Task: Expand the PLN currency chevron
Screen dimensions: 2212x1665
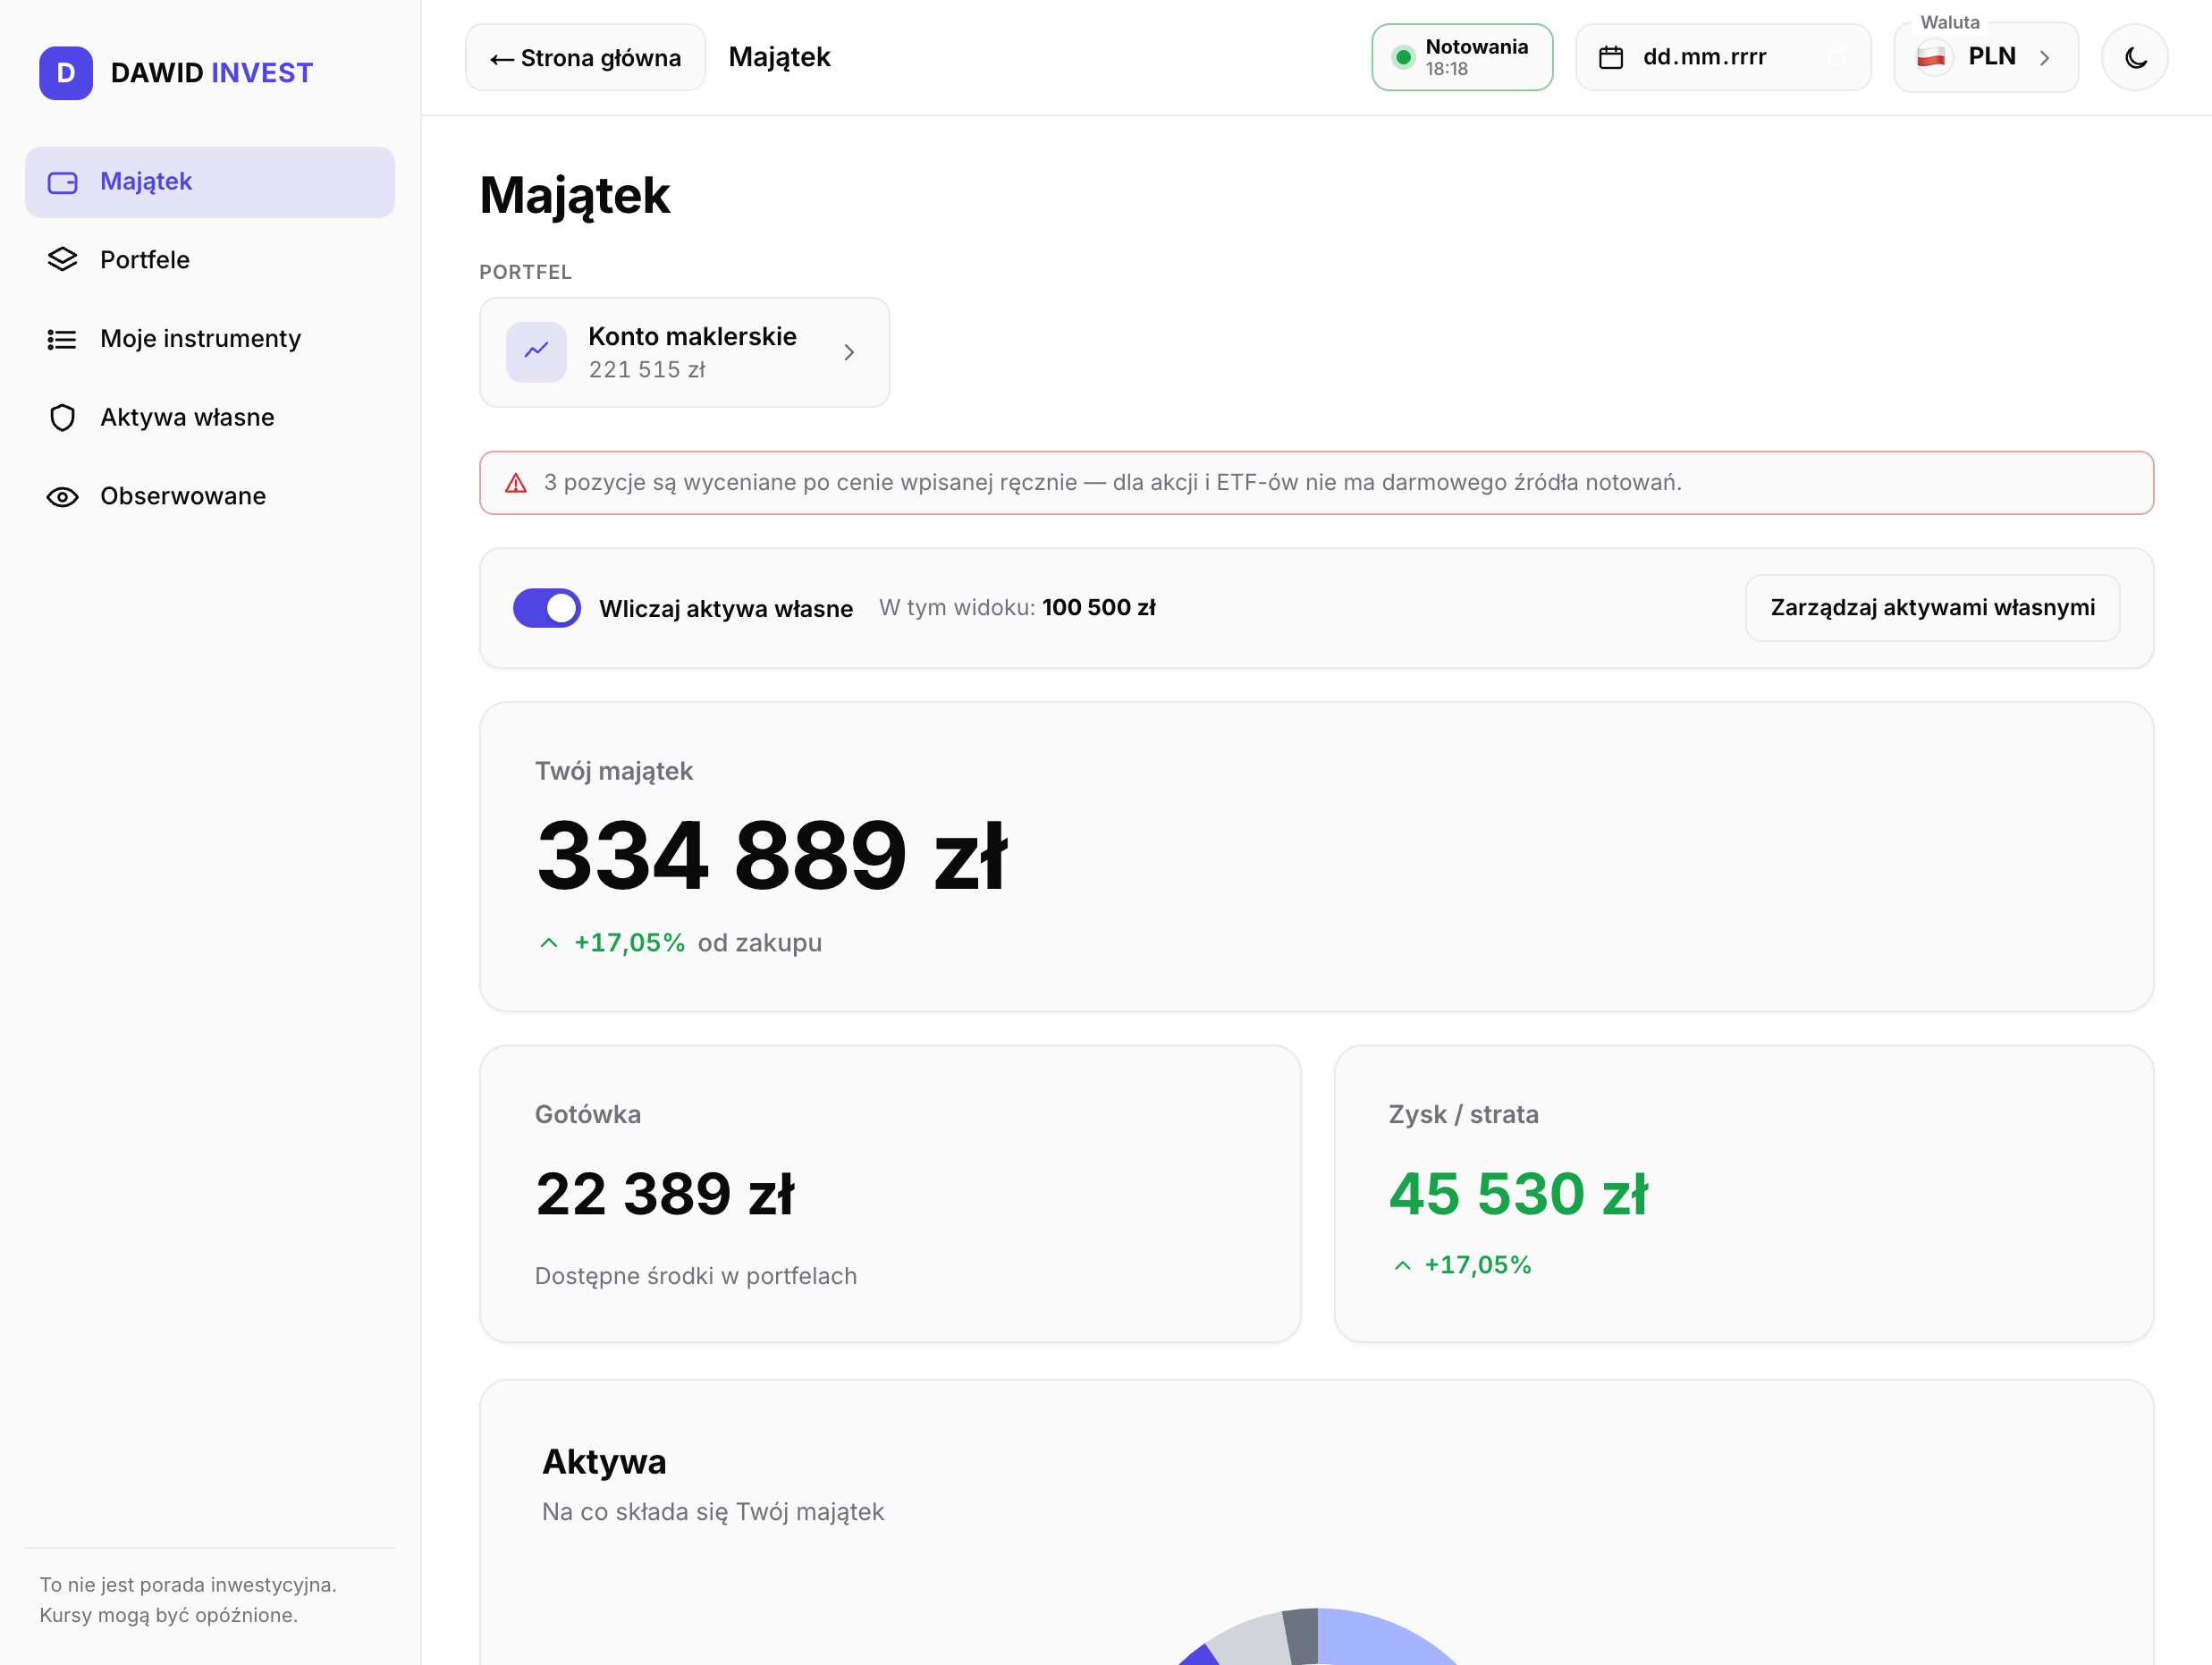Action: tap(2045, 58)
